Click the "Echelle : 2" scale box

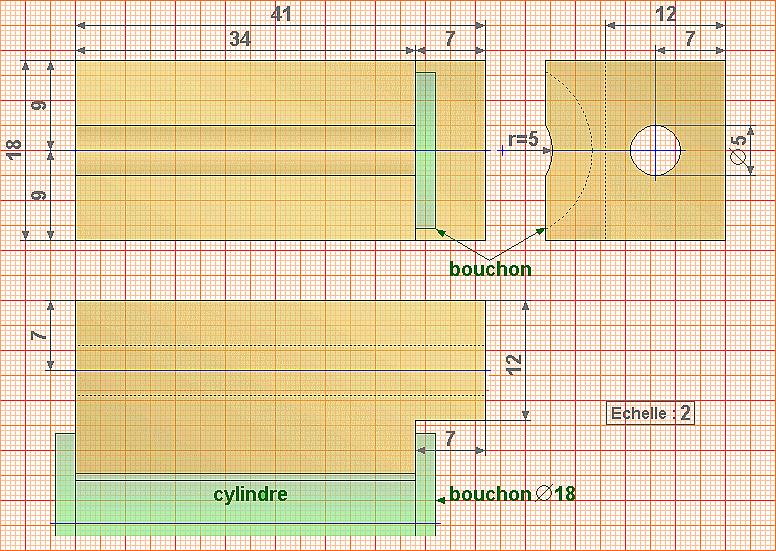click(x=651, y=413)
